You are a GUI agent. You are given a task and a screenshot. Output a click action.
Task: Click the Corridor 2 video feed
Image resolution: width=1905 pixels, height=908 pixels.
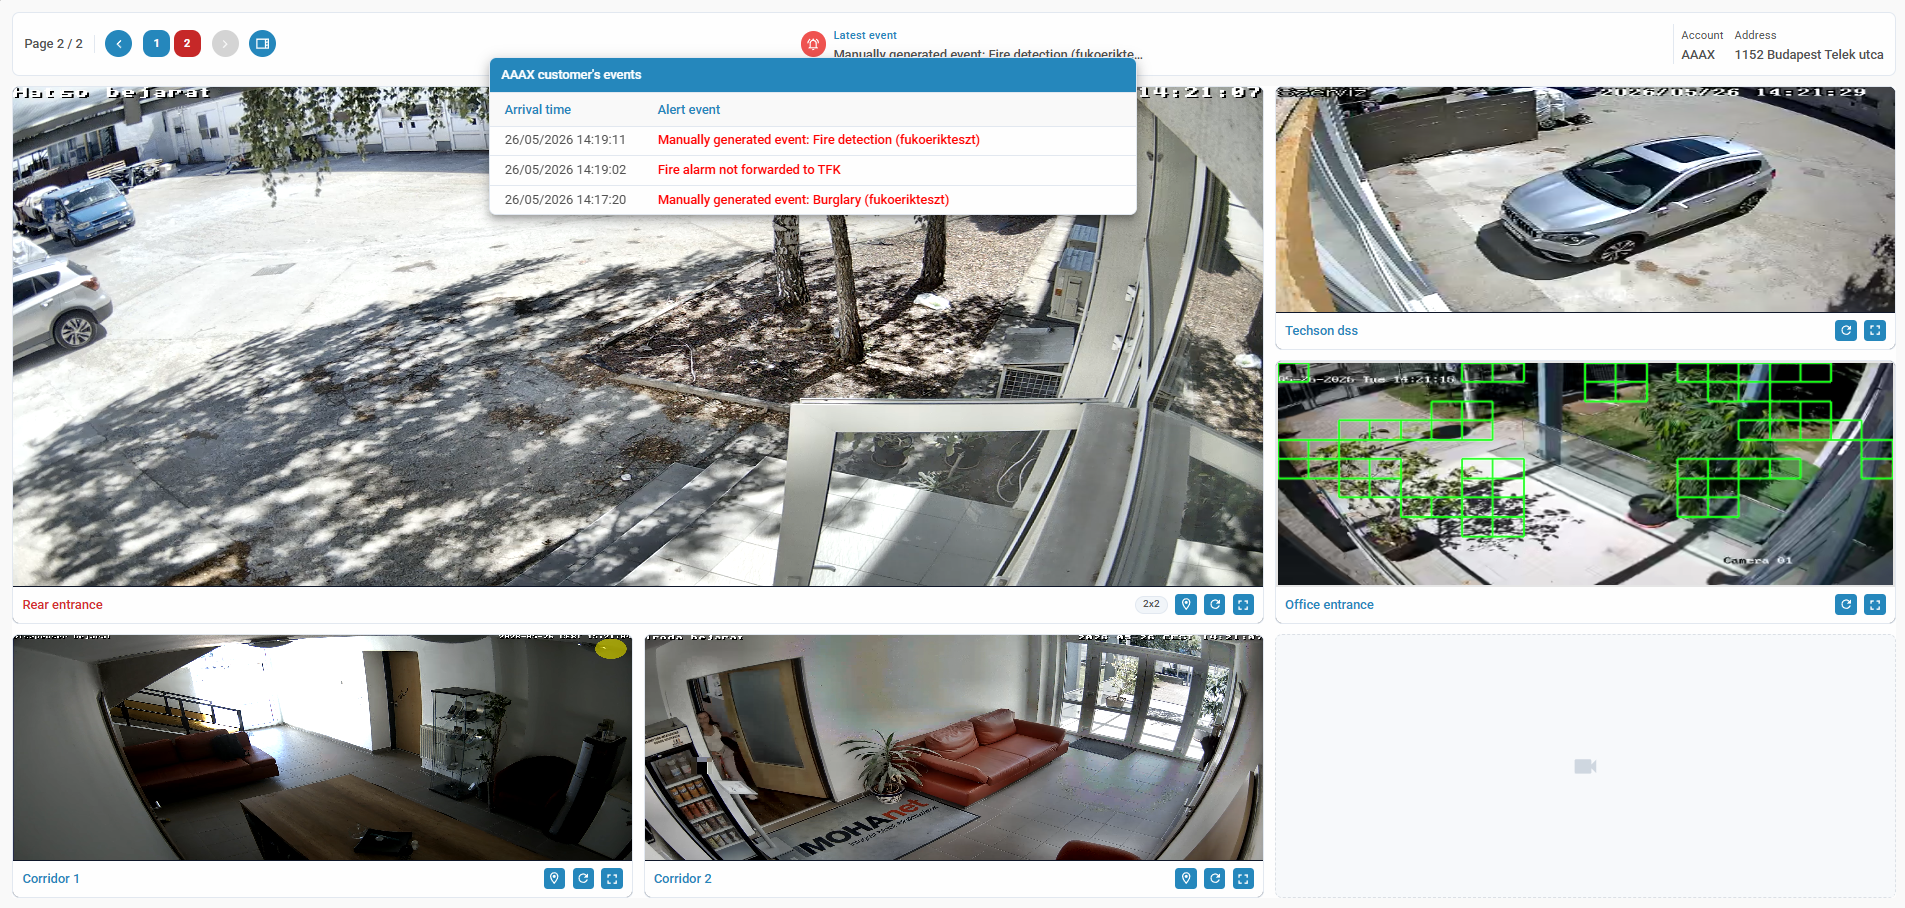coord(953,747)
